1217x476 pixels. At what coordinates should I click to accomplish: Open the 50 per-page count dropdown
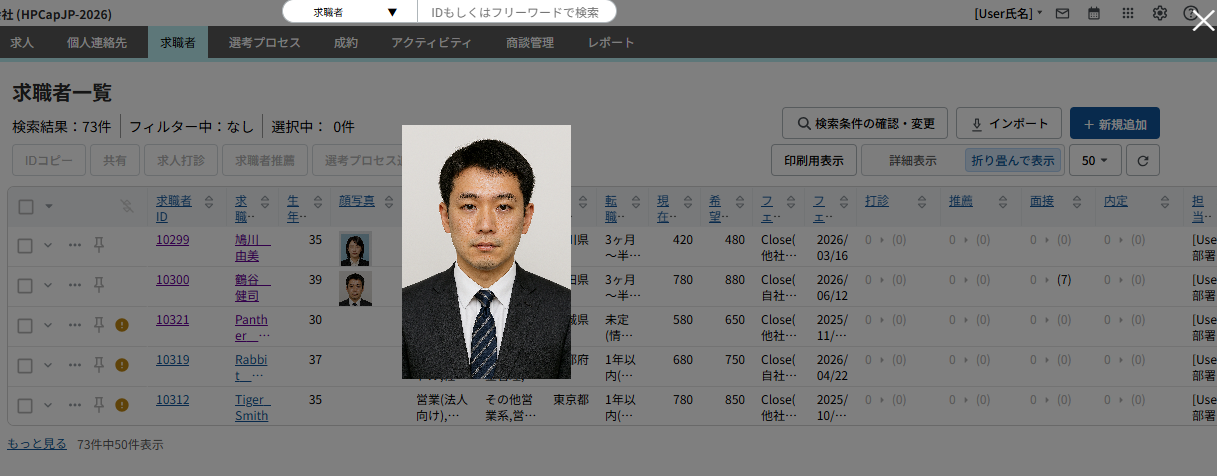(x=1095, y=160)
